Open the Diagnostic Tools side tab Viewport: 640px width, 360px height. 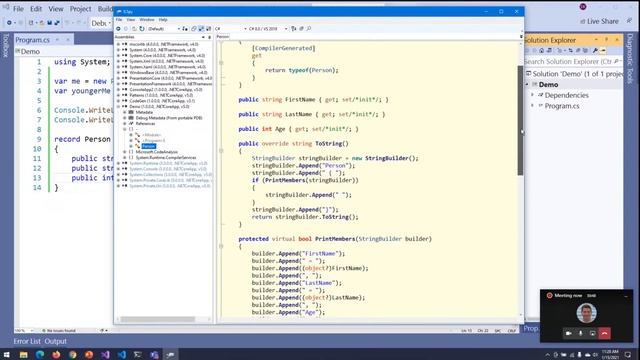pos(630,58)
